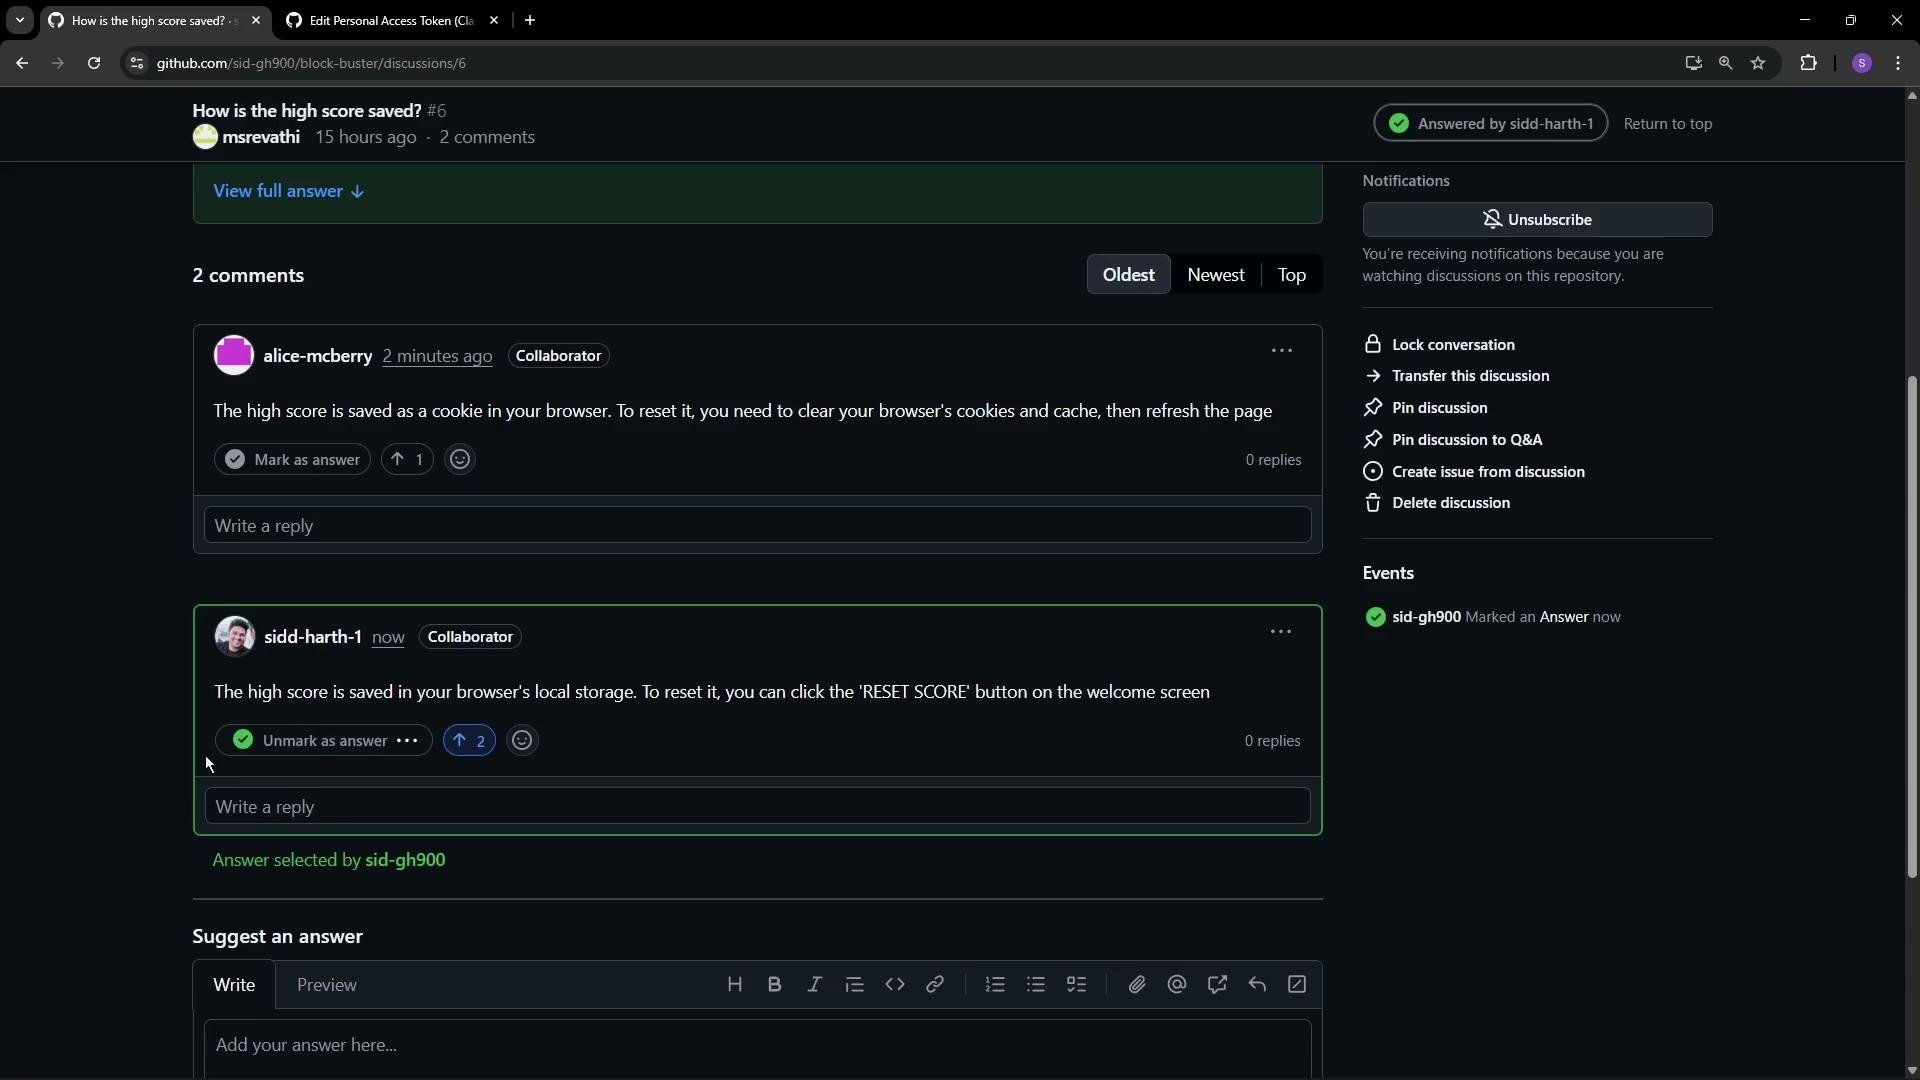1920x1080 pixels.
Task: Click Lock conversation
Action: pyautogui.click(x=1440, y=345)
